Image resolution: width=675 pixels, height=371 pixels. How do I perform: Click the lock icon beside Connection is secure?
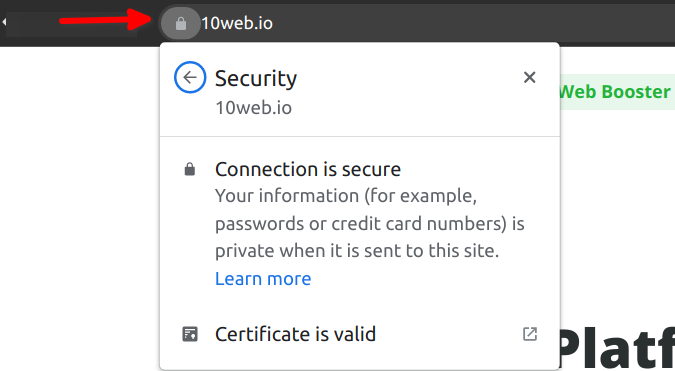(x=190, y=170)
